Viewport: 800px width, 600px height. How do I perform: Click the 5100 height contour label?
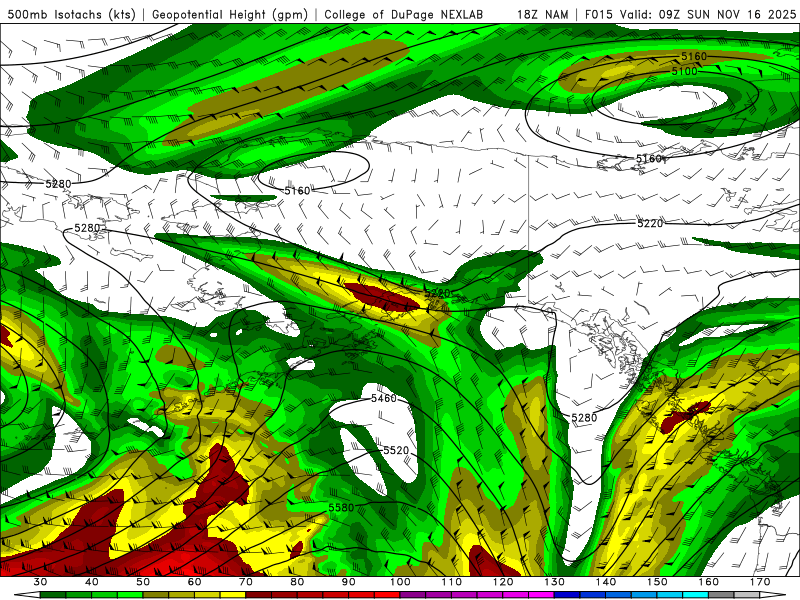[684, 71]
